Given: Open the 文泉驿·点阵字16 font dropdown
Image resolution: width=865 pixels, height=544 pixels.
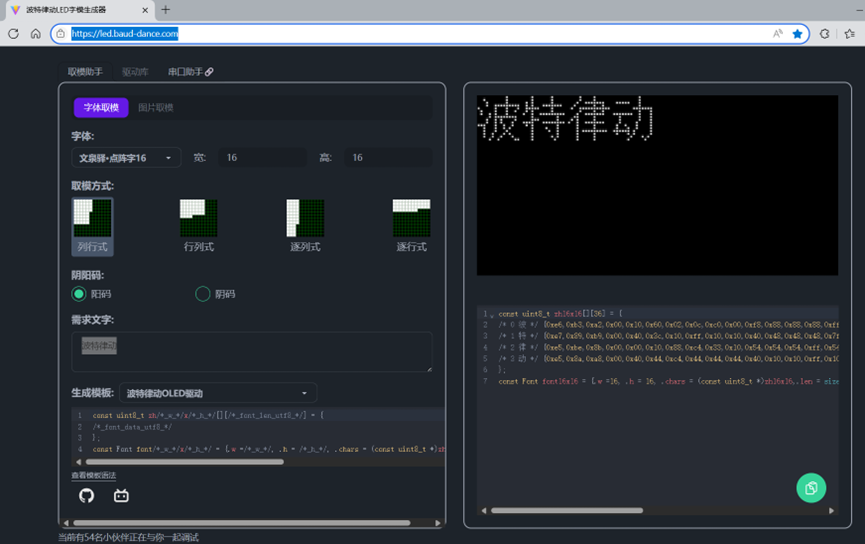Looking at the screenshot, I should (126, 158).
